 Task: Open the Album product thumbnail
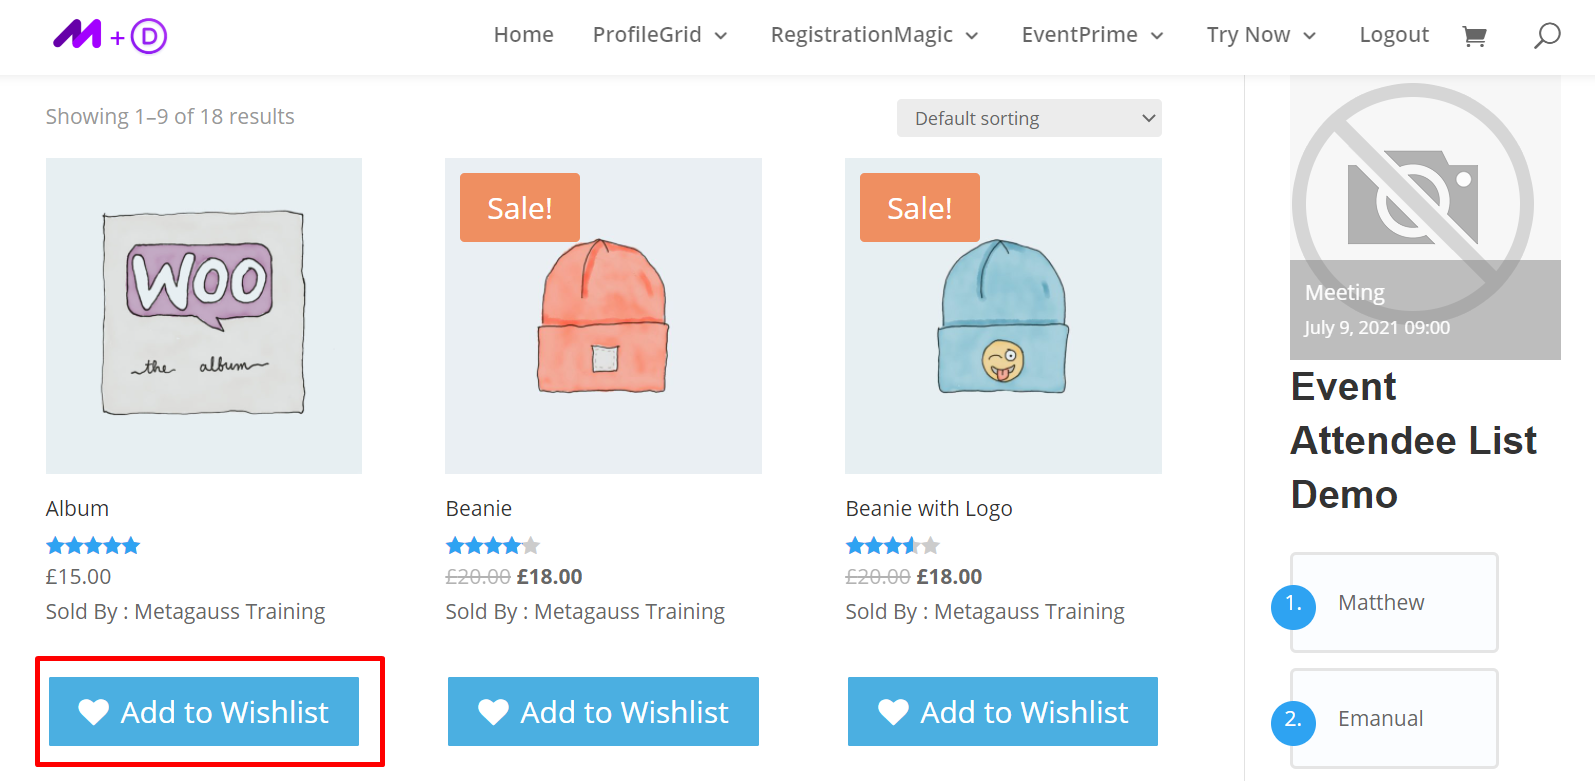point(204,316)
